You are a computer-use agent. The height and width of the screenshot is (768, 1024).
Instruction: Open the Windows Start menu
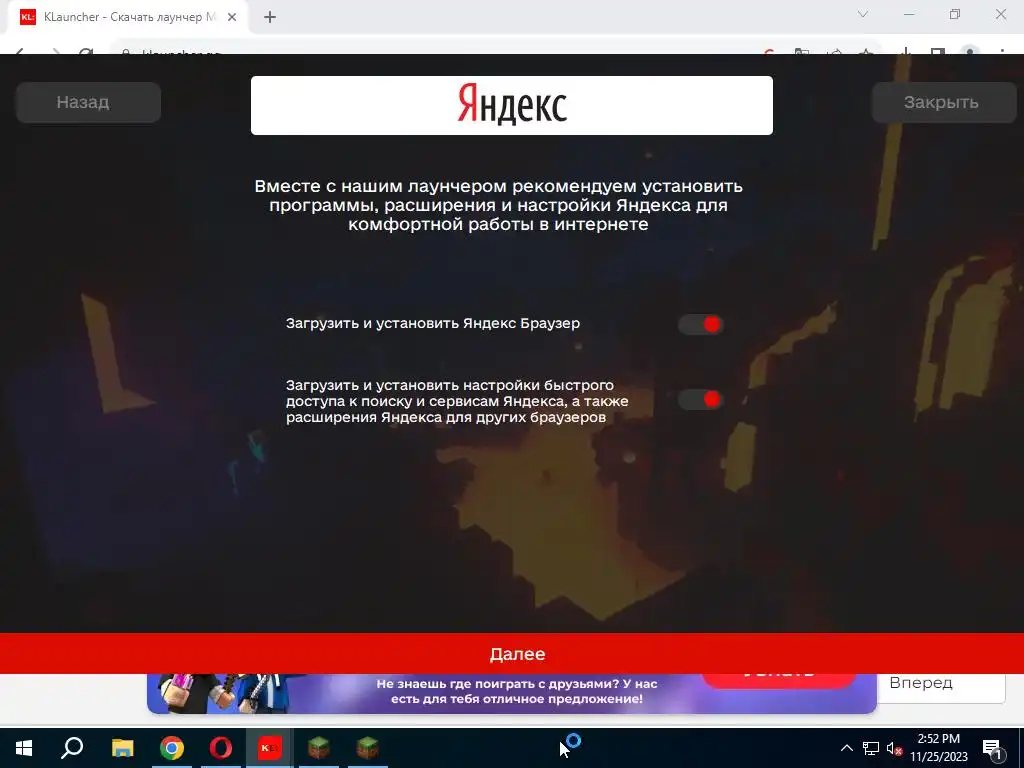click(24, 748)
